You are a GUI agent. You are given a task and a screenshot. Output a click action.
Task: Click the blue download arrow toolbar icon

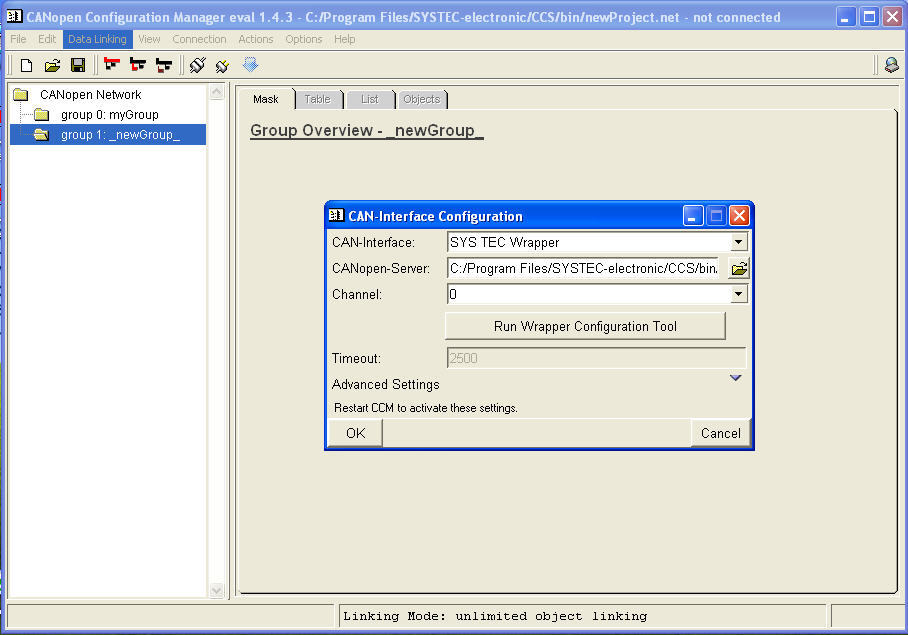coord(249,64)
